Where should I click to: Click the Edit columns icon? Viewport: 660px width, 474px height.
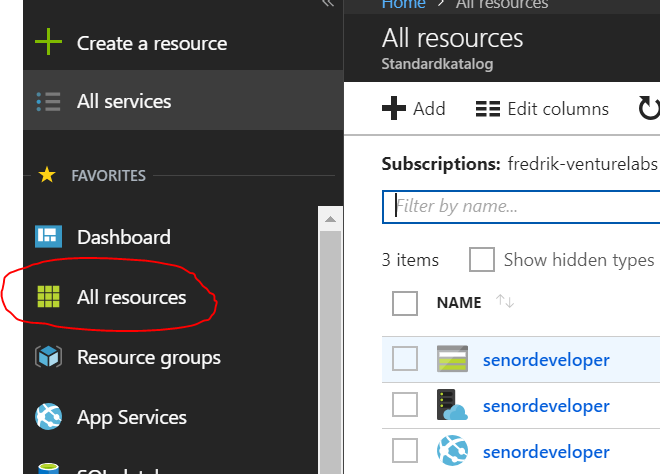pyautogui.click(x=487, y=109)
